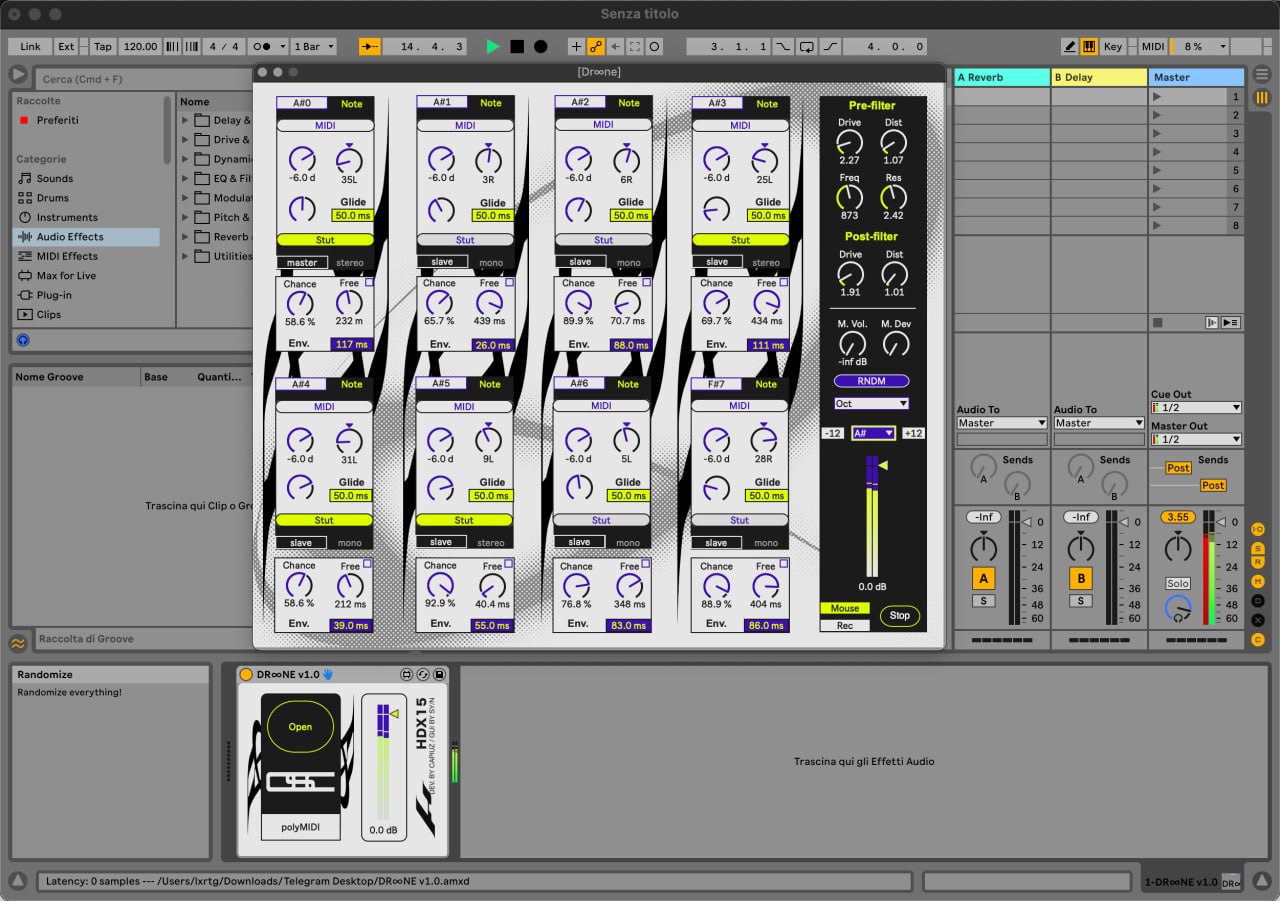Screen dimensions: 1280x901
Task: Expand the Delay & Loop folder
Action: tap(186, 121)
